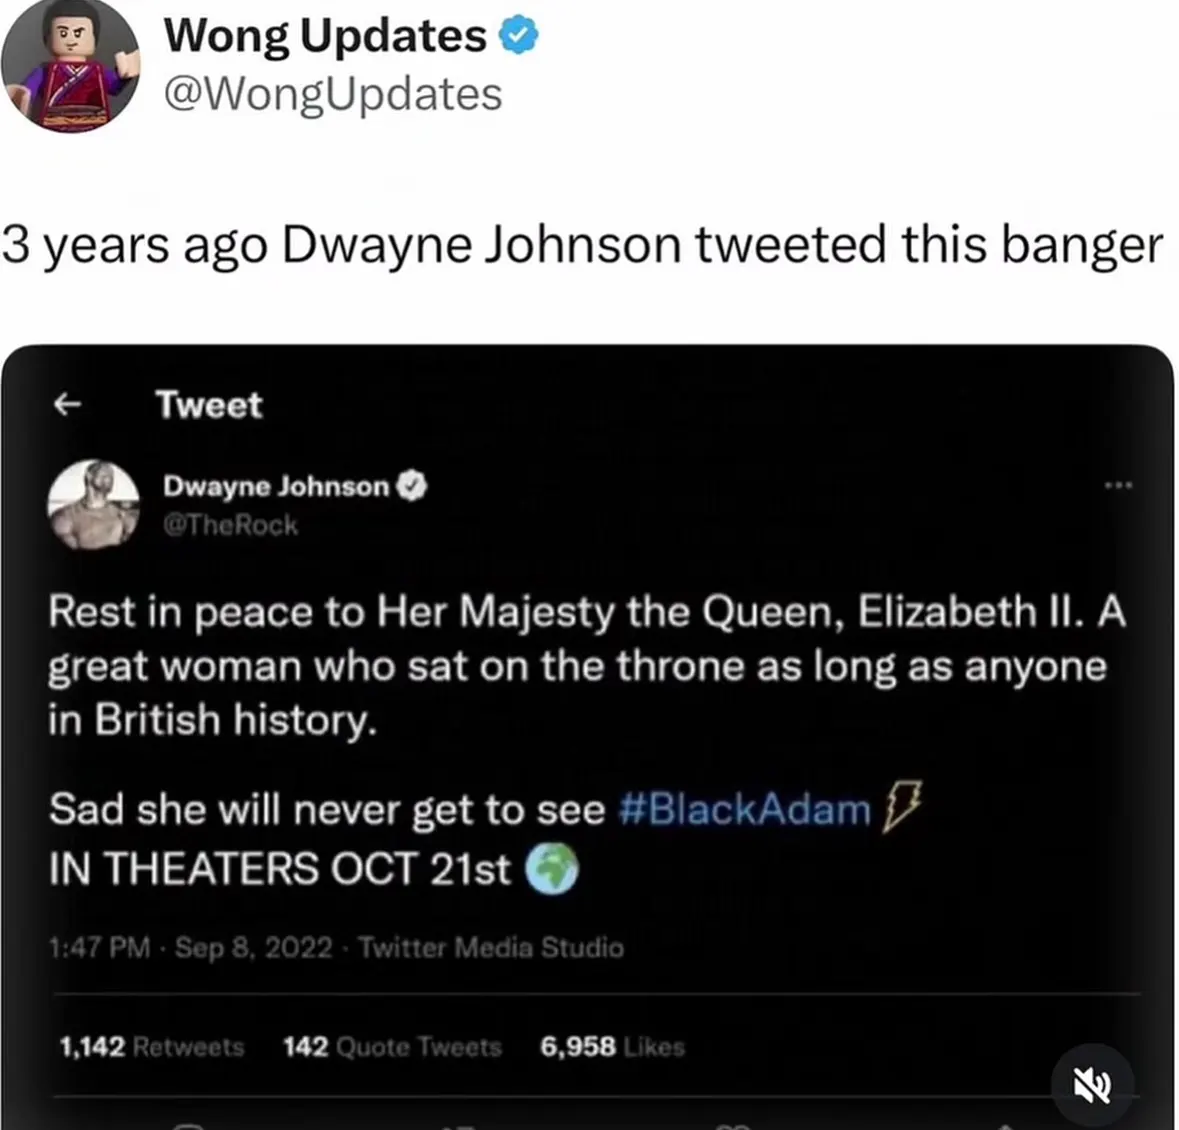Go back using the Tweet arrow

68,404
